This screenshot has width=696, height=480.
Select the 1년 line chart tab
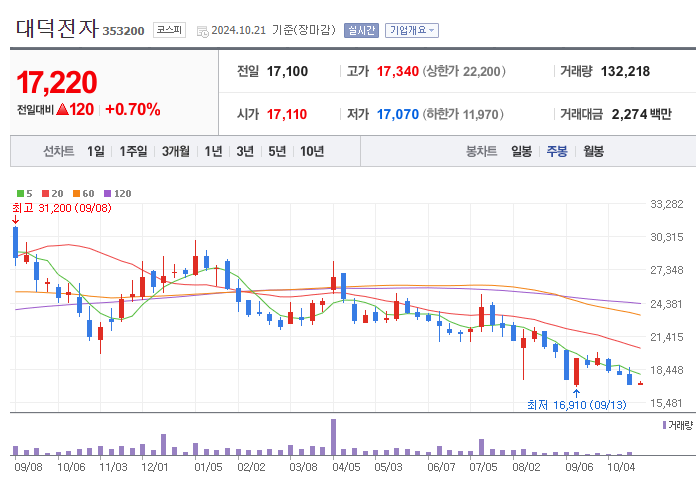(213, 151)
